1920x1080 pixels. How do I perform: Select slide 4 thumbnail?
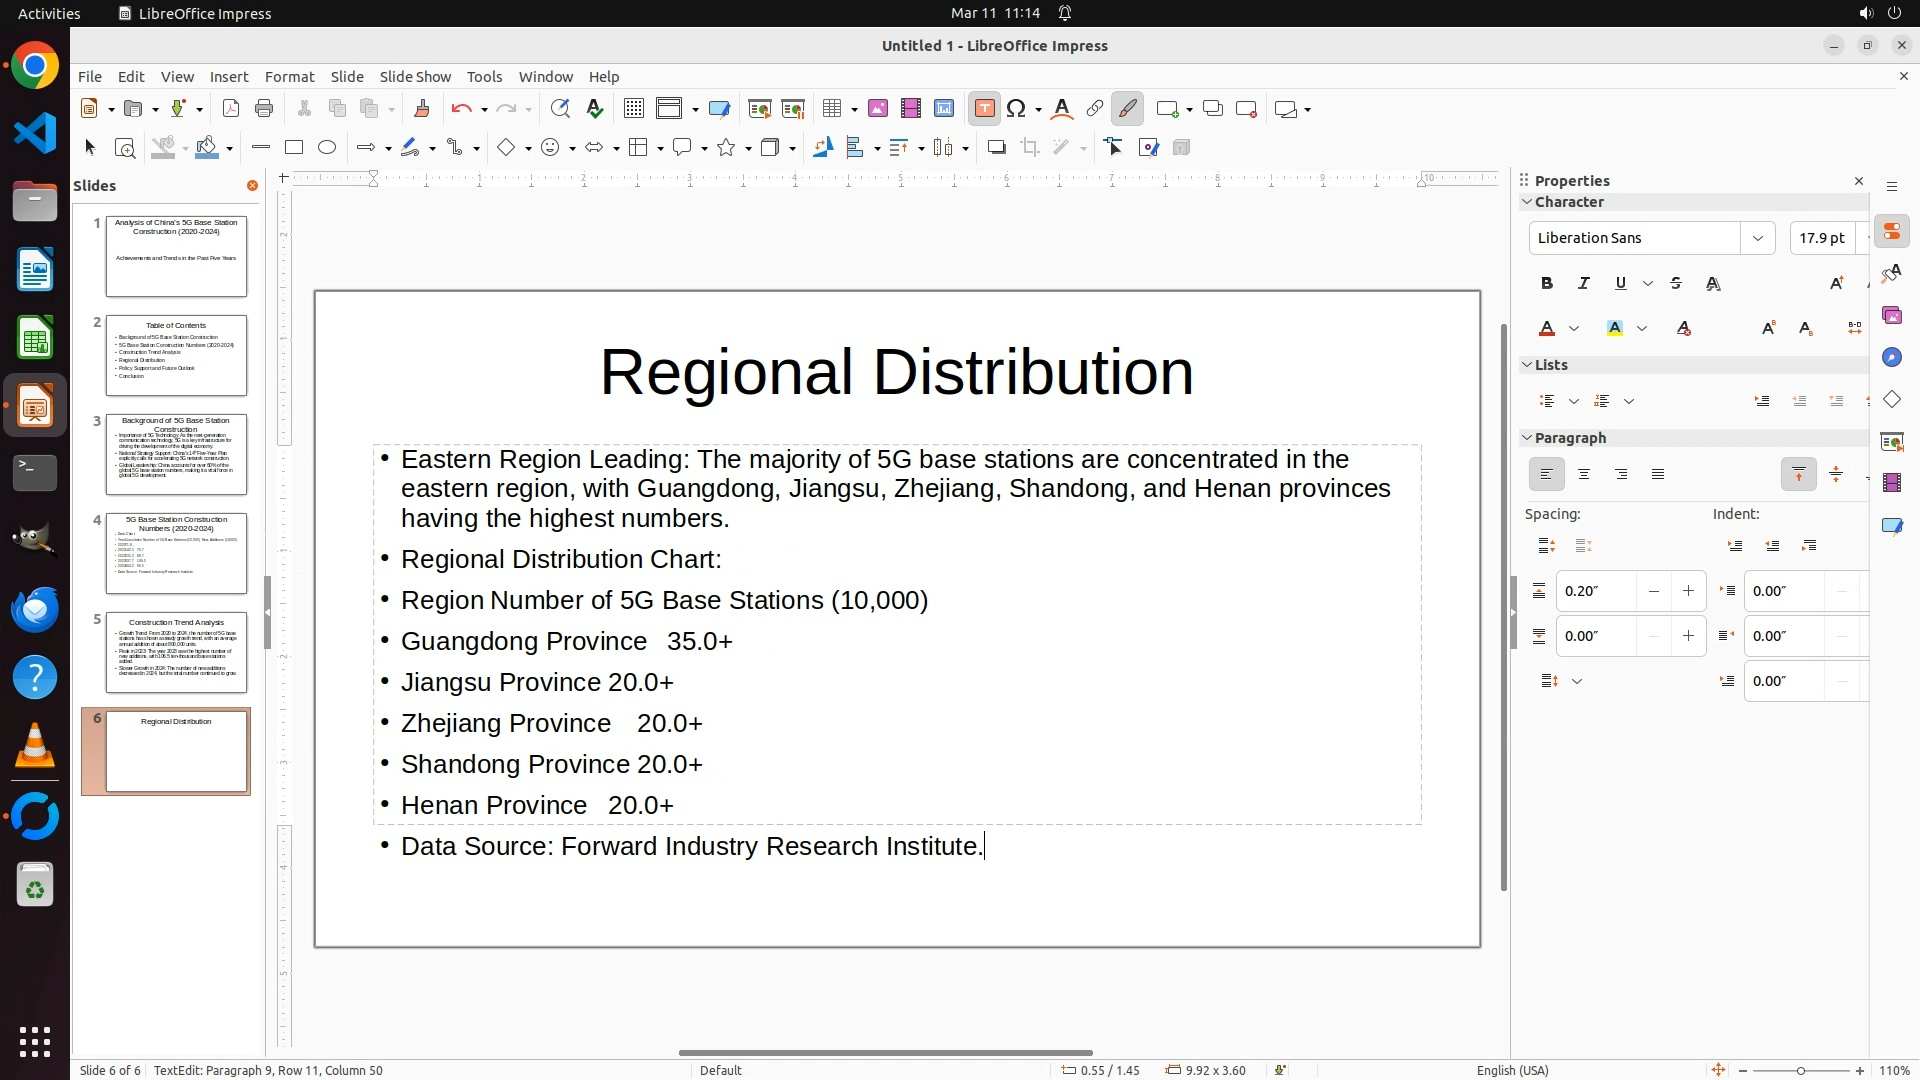(176, 554)
